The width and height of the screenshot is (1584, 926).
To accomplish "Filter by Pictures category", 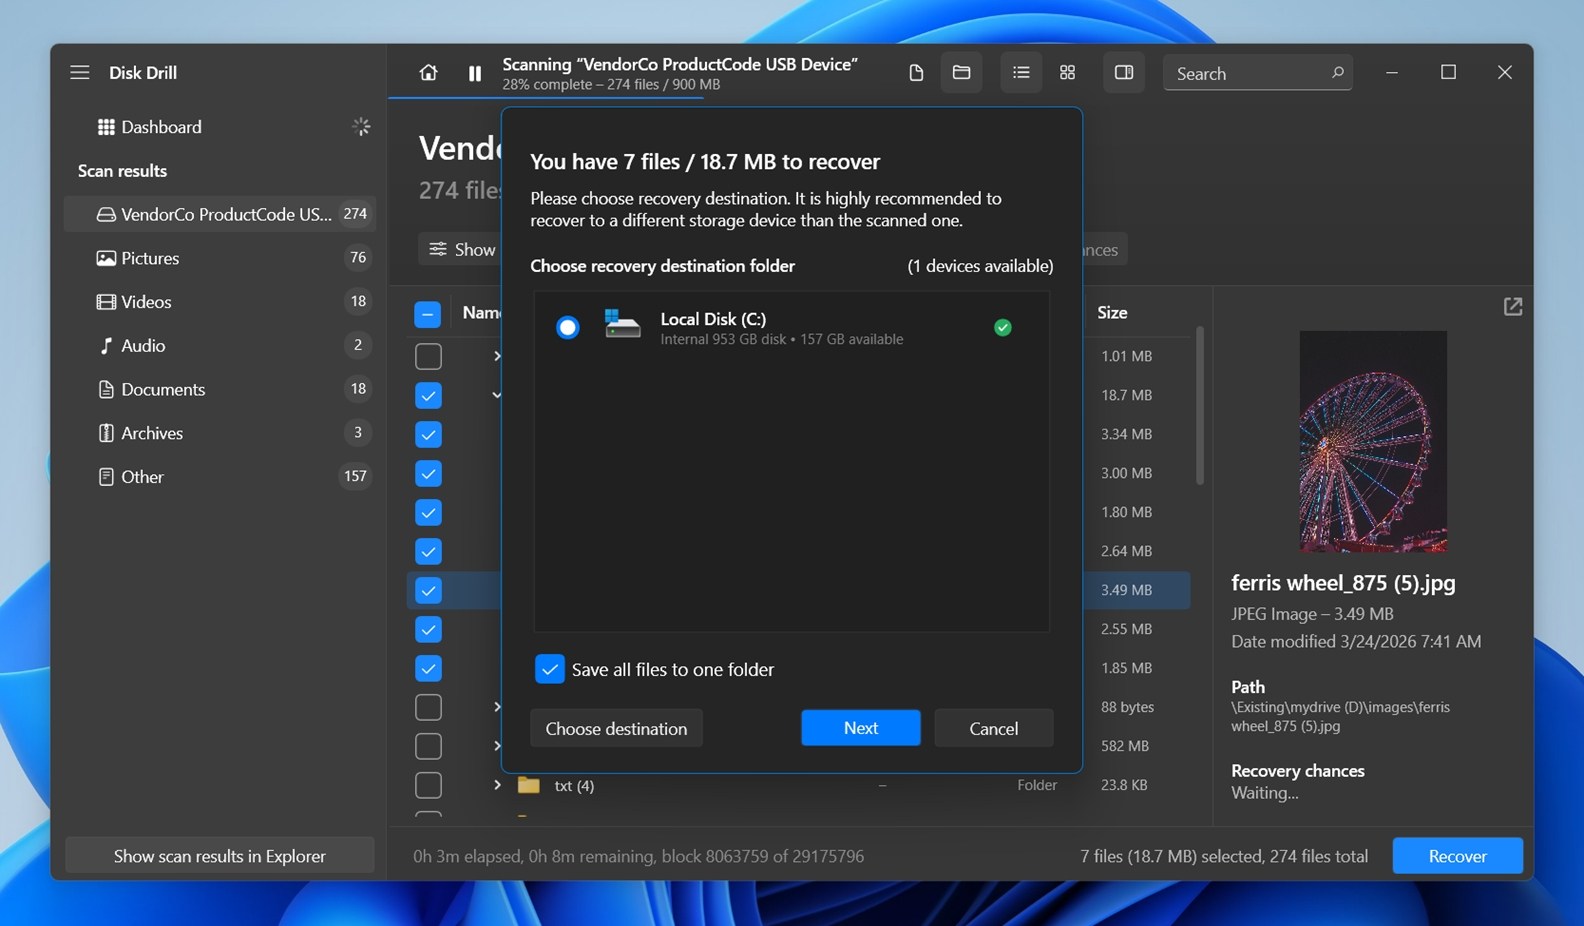I will pyautogui.click(x=220, y=258).
